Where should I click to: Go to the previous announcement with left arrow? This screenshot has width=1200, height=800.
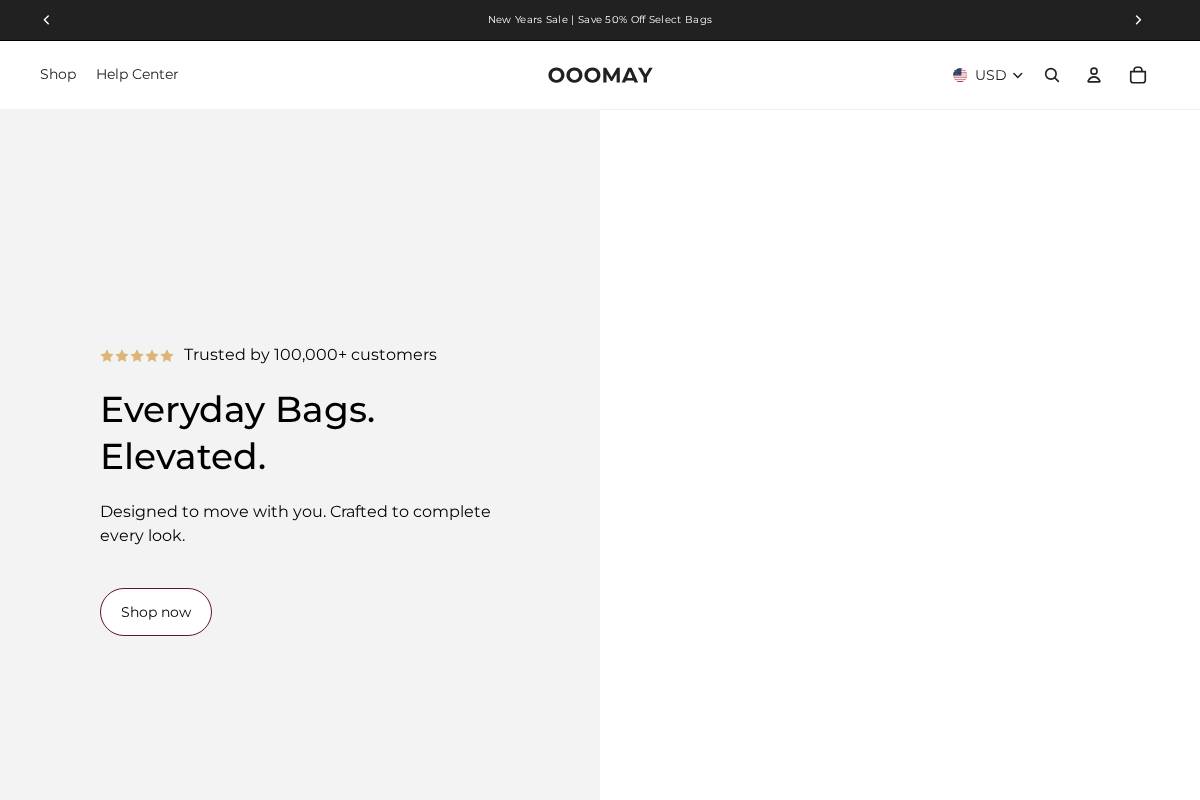[47, 20]
